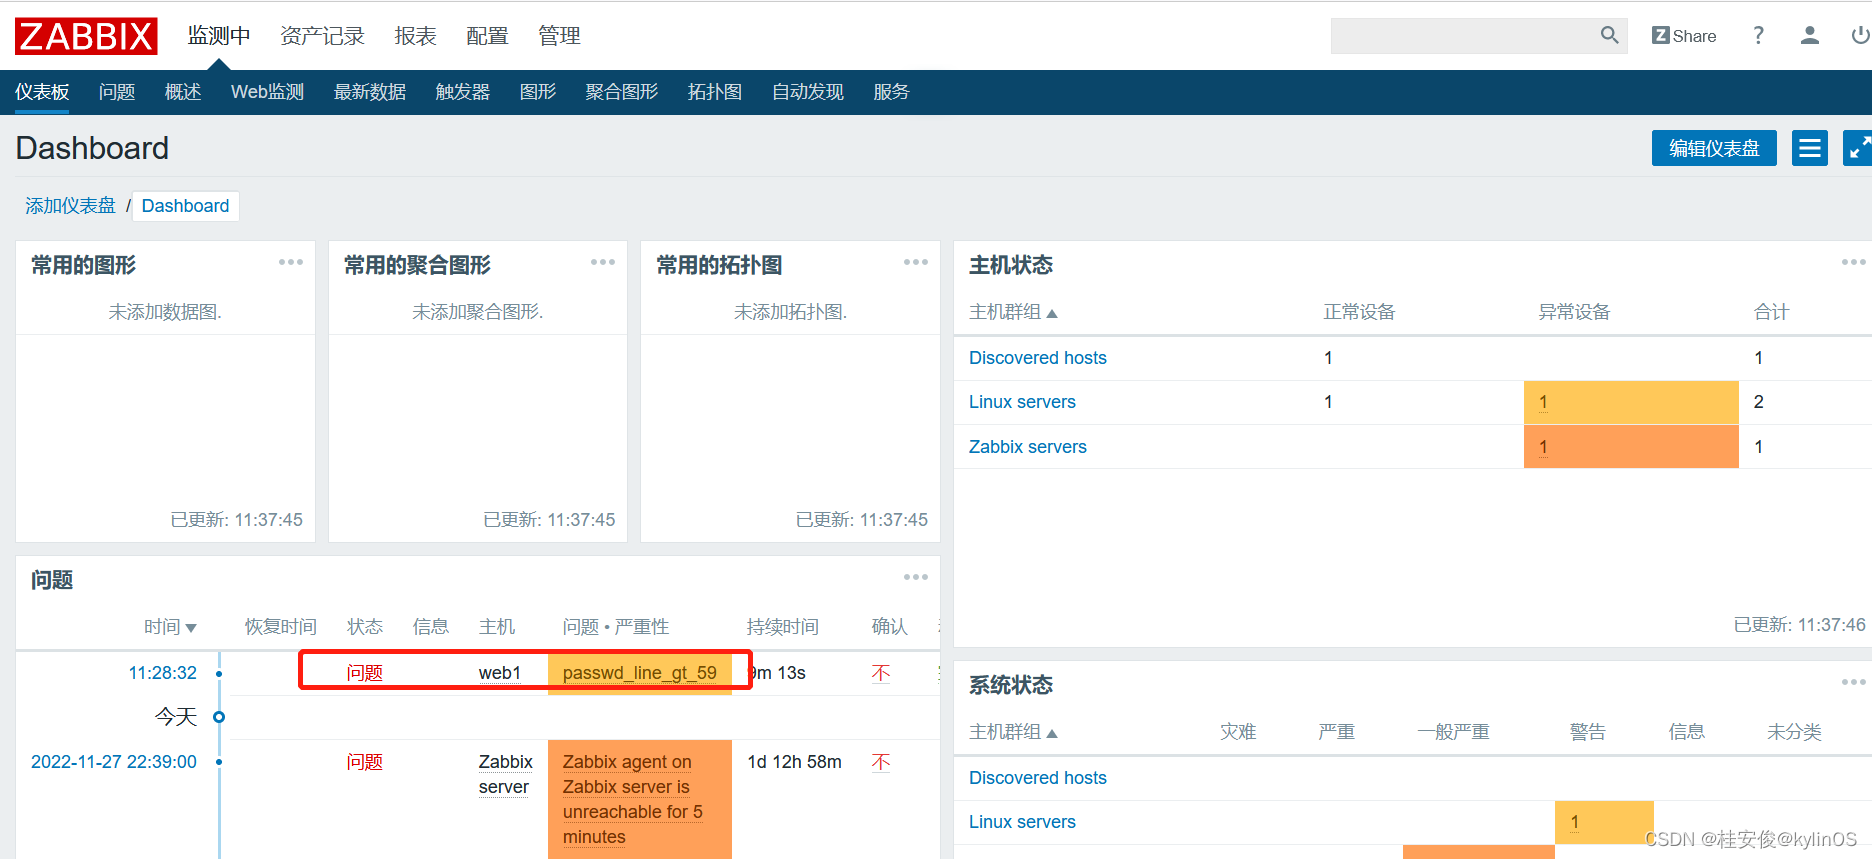Viewport: 1872px width, 859px height.
Task: Click the web1 row 问题 status
Action: [365, 673]
